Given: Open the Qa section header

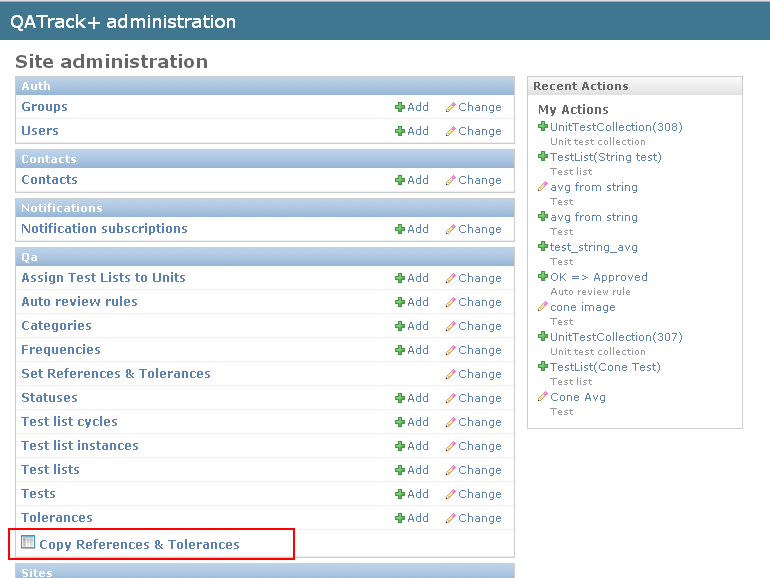Looking at the screenshot, I should 29,257.
